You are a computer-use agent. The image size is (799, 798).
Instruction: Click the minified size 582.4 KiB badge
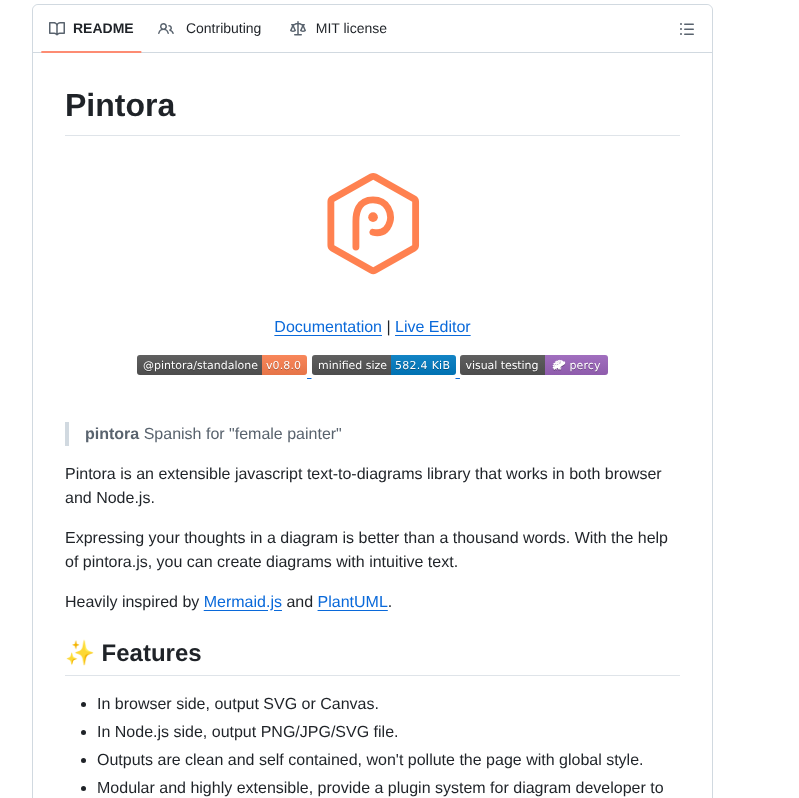pyautogui.click(x=384, y=365)
